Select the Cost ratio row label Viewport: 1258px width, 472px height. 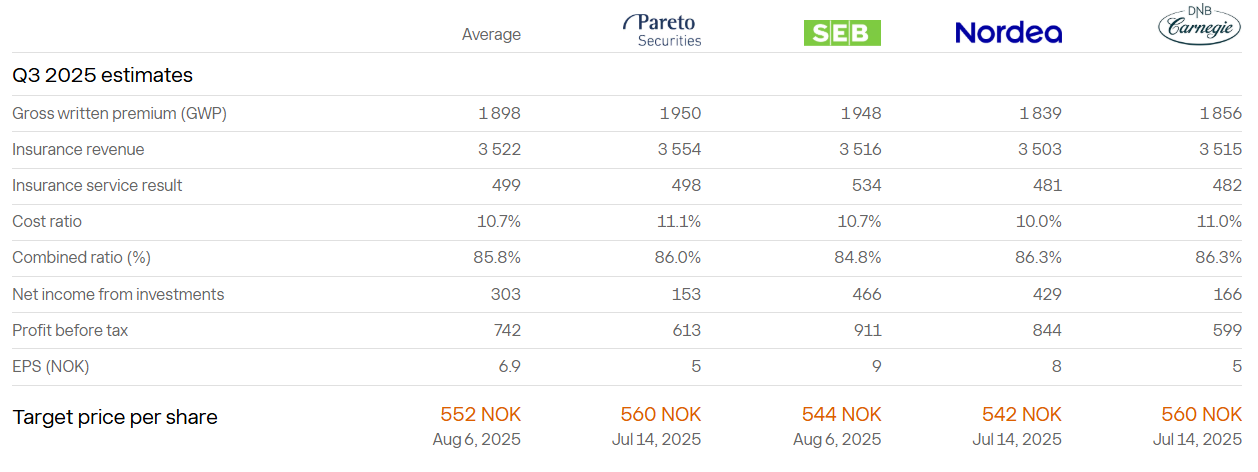pyautogui.click(x=47, y=222)
